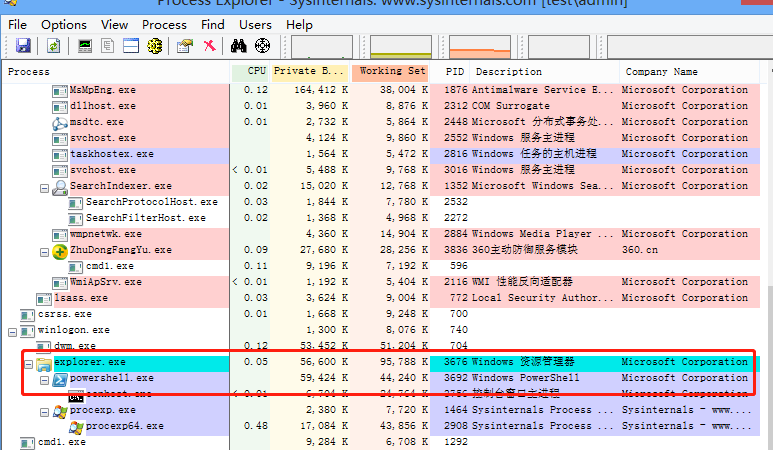Image resolution: width=773 pixels, height=450 pixels.
Task: Select svchost.exe with PID 3016
Action: click(381, 170)
